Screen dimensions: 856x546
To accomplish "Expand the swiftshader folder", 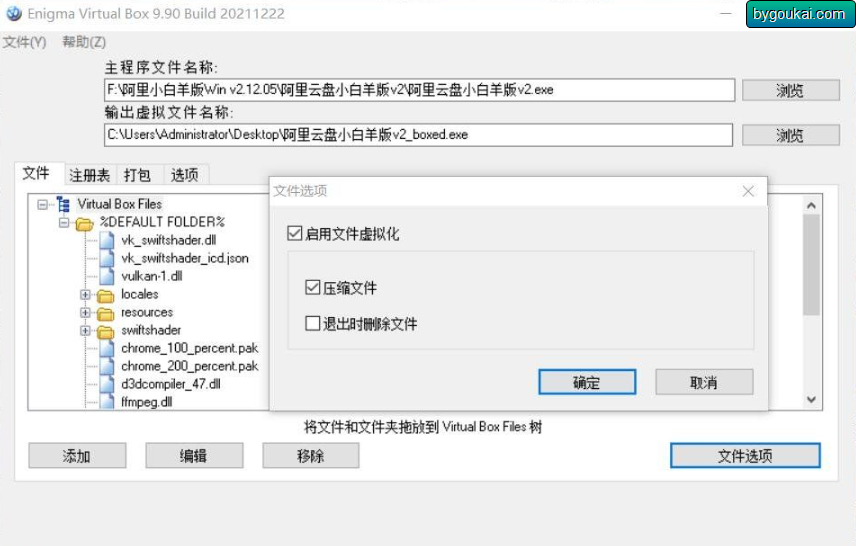I will point(85,330).
